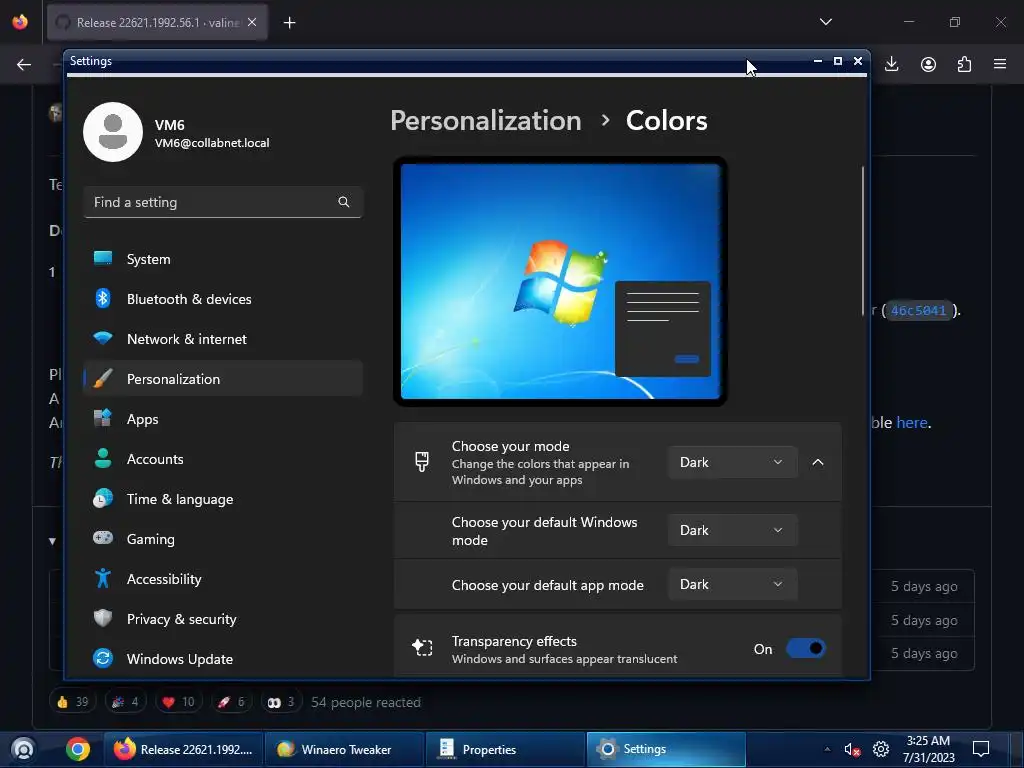Image resolution: width=1024 pixels, height=768 pixels.
Task: Open the Firefox list all tabs chevron
Action: (825, 22)
